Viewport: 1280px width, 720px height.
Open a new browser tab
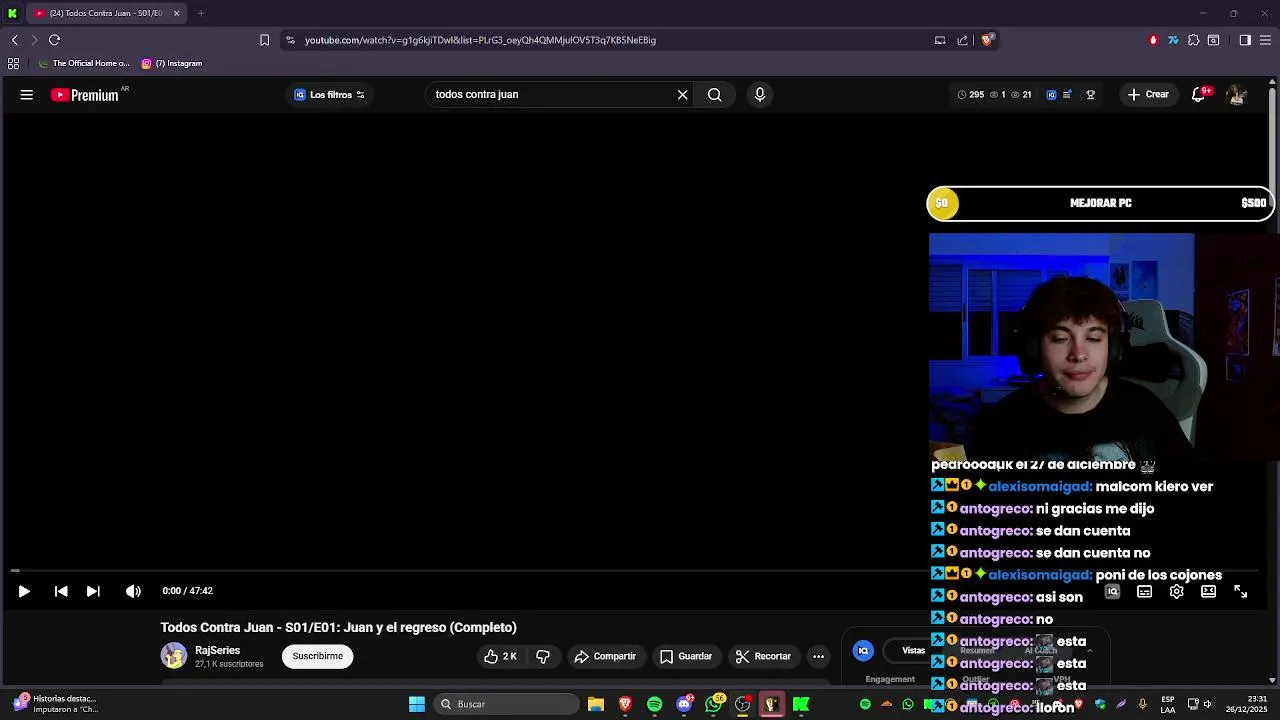(201, 13)
